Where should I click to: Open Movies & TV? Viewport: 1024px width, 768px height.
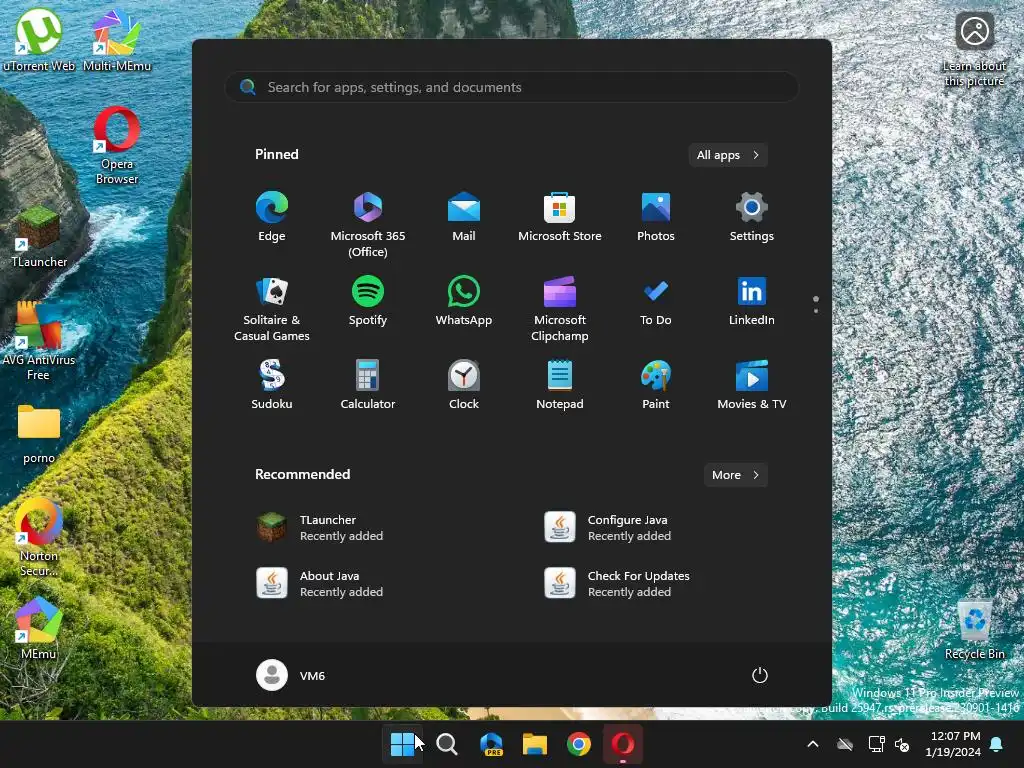(752, 385)
